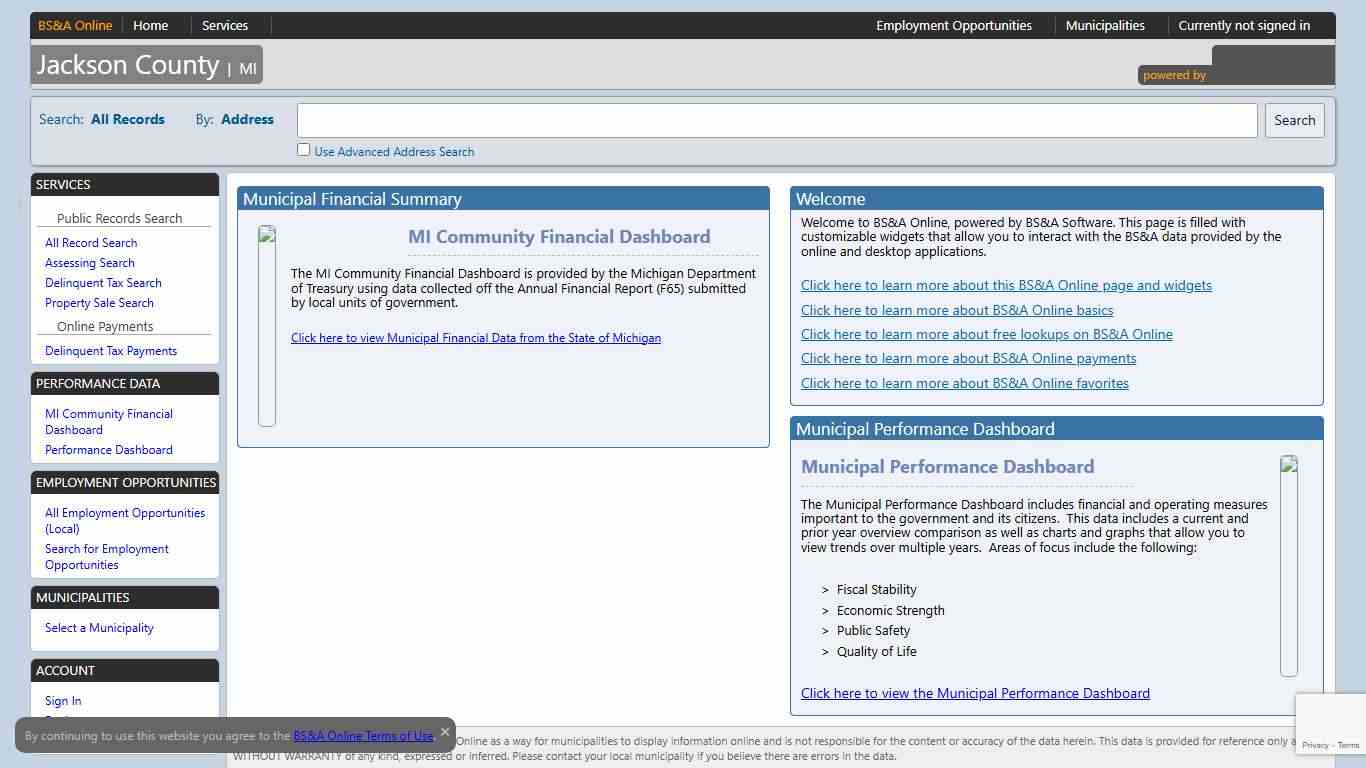Click into the address search field
The height and width of the screenshot is (768, 1366).
tap(777, 120)
